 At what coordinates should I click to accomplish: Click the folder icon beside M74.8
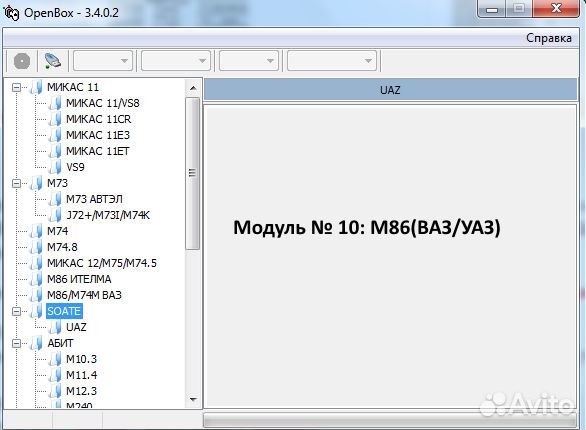tap(36, 247)
